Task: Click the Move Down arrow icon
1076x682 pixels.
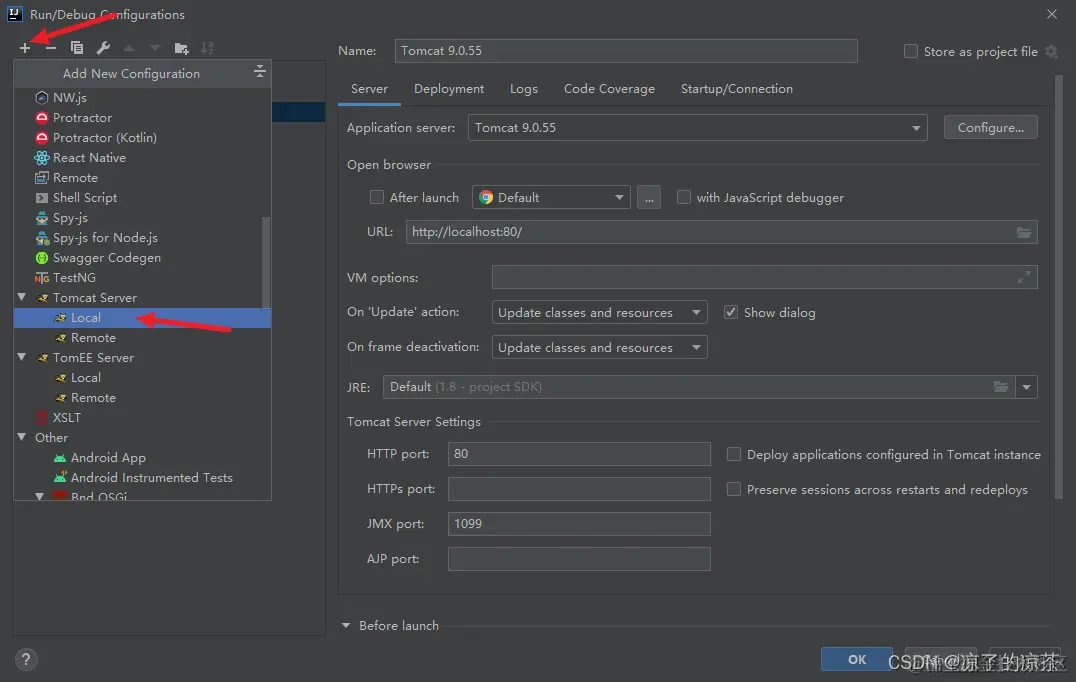Action: pyautogui.click(x=155, y=48)
